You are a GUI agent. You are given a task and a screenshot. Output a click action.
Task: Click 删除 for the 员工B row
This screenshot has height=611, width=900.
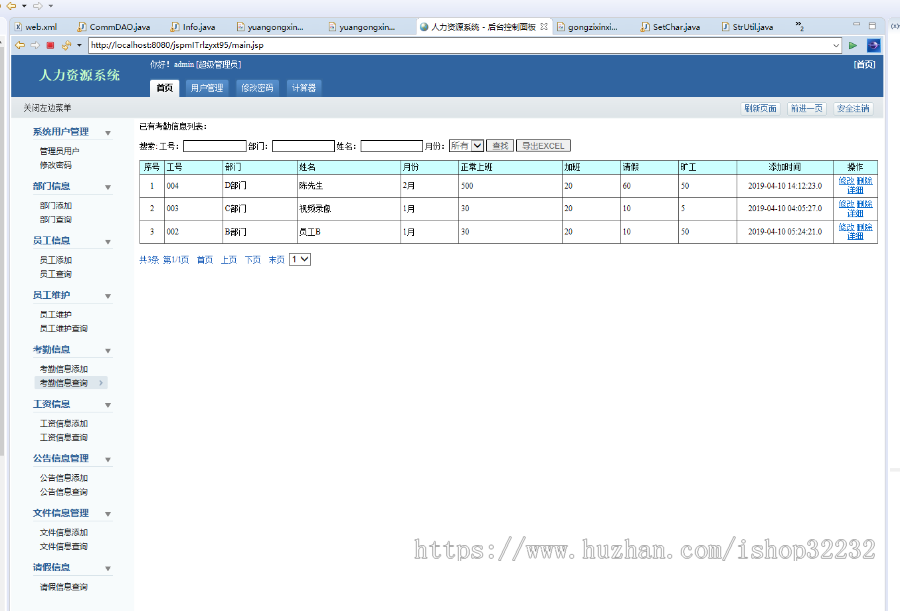[x=864, y=227]
